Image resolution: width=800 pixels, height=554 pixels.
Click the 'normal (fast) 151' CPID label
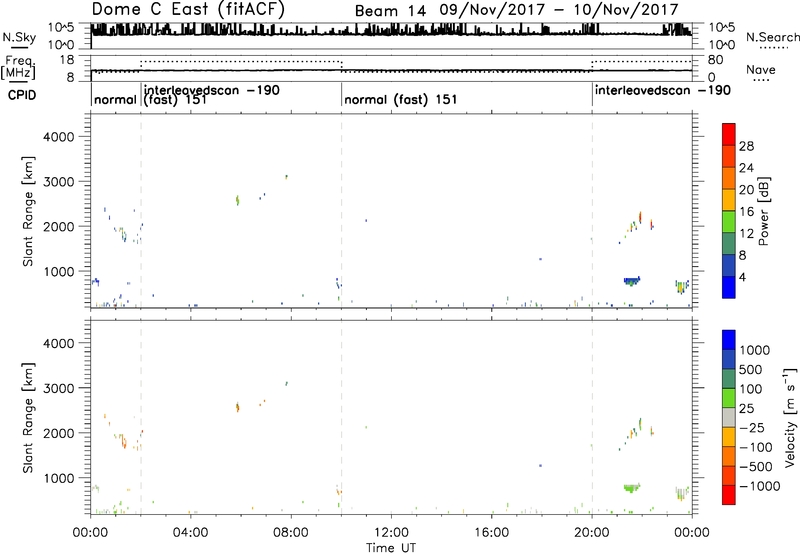coord(401,99)
